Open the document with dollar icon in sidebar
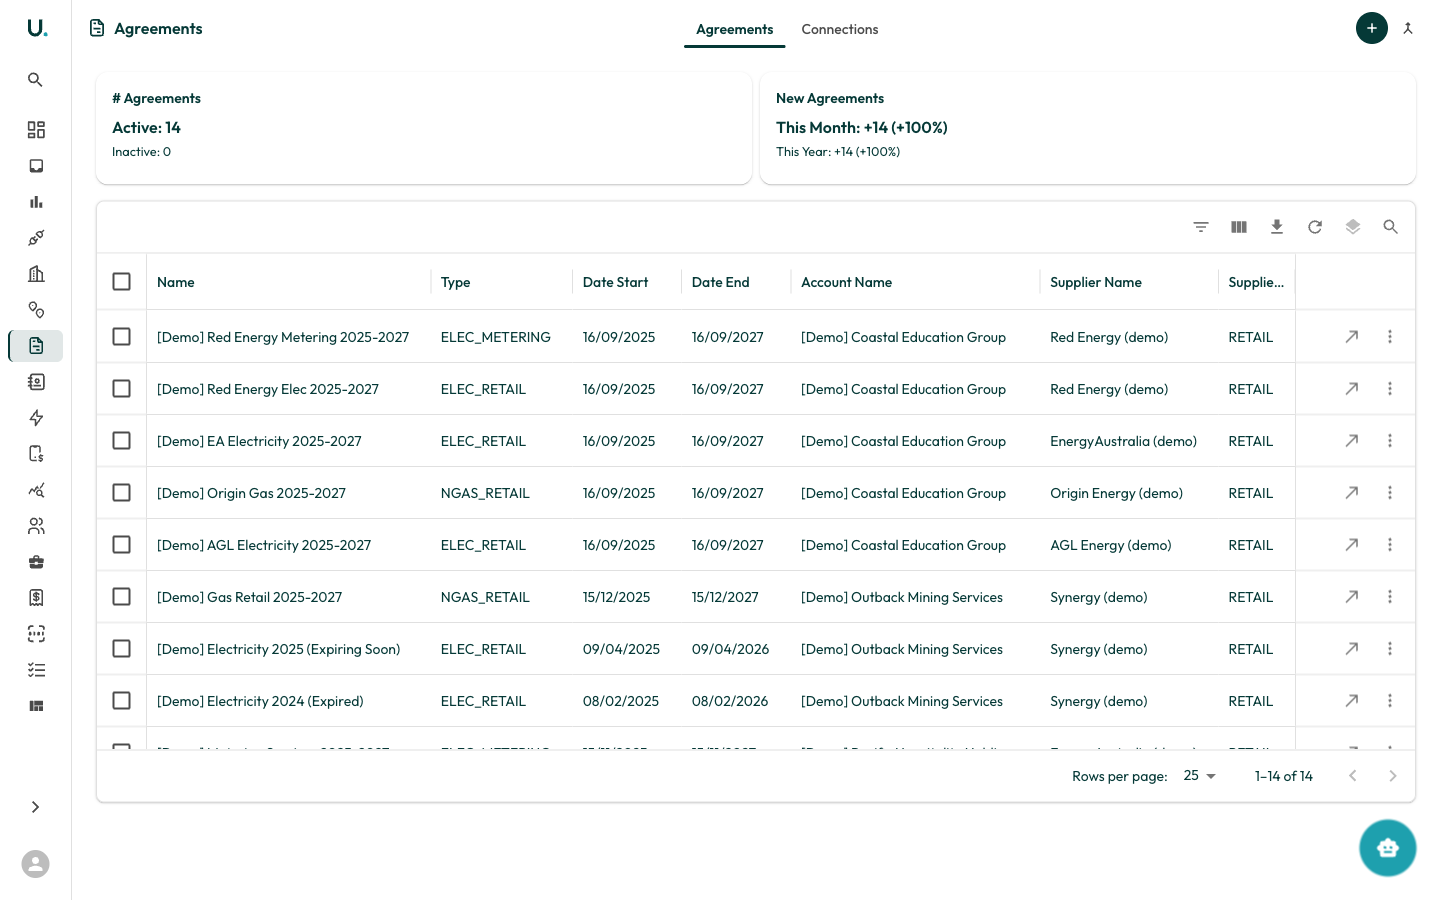The image size is (1440, 900). [x=36, y=454]
